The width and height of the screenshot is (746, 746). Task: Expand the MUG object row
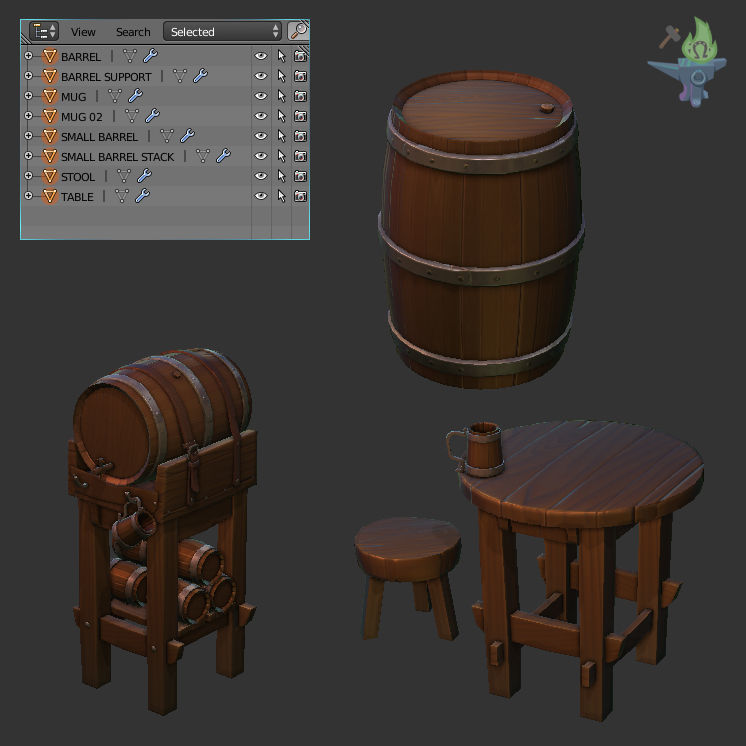(x=29, y=96)
